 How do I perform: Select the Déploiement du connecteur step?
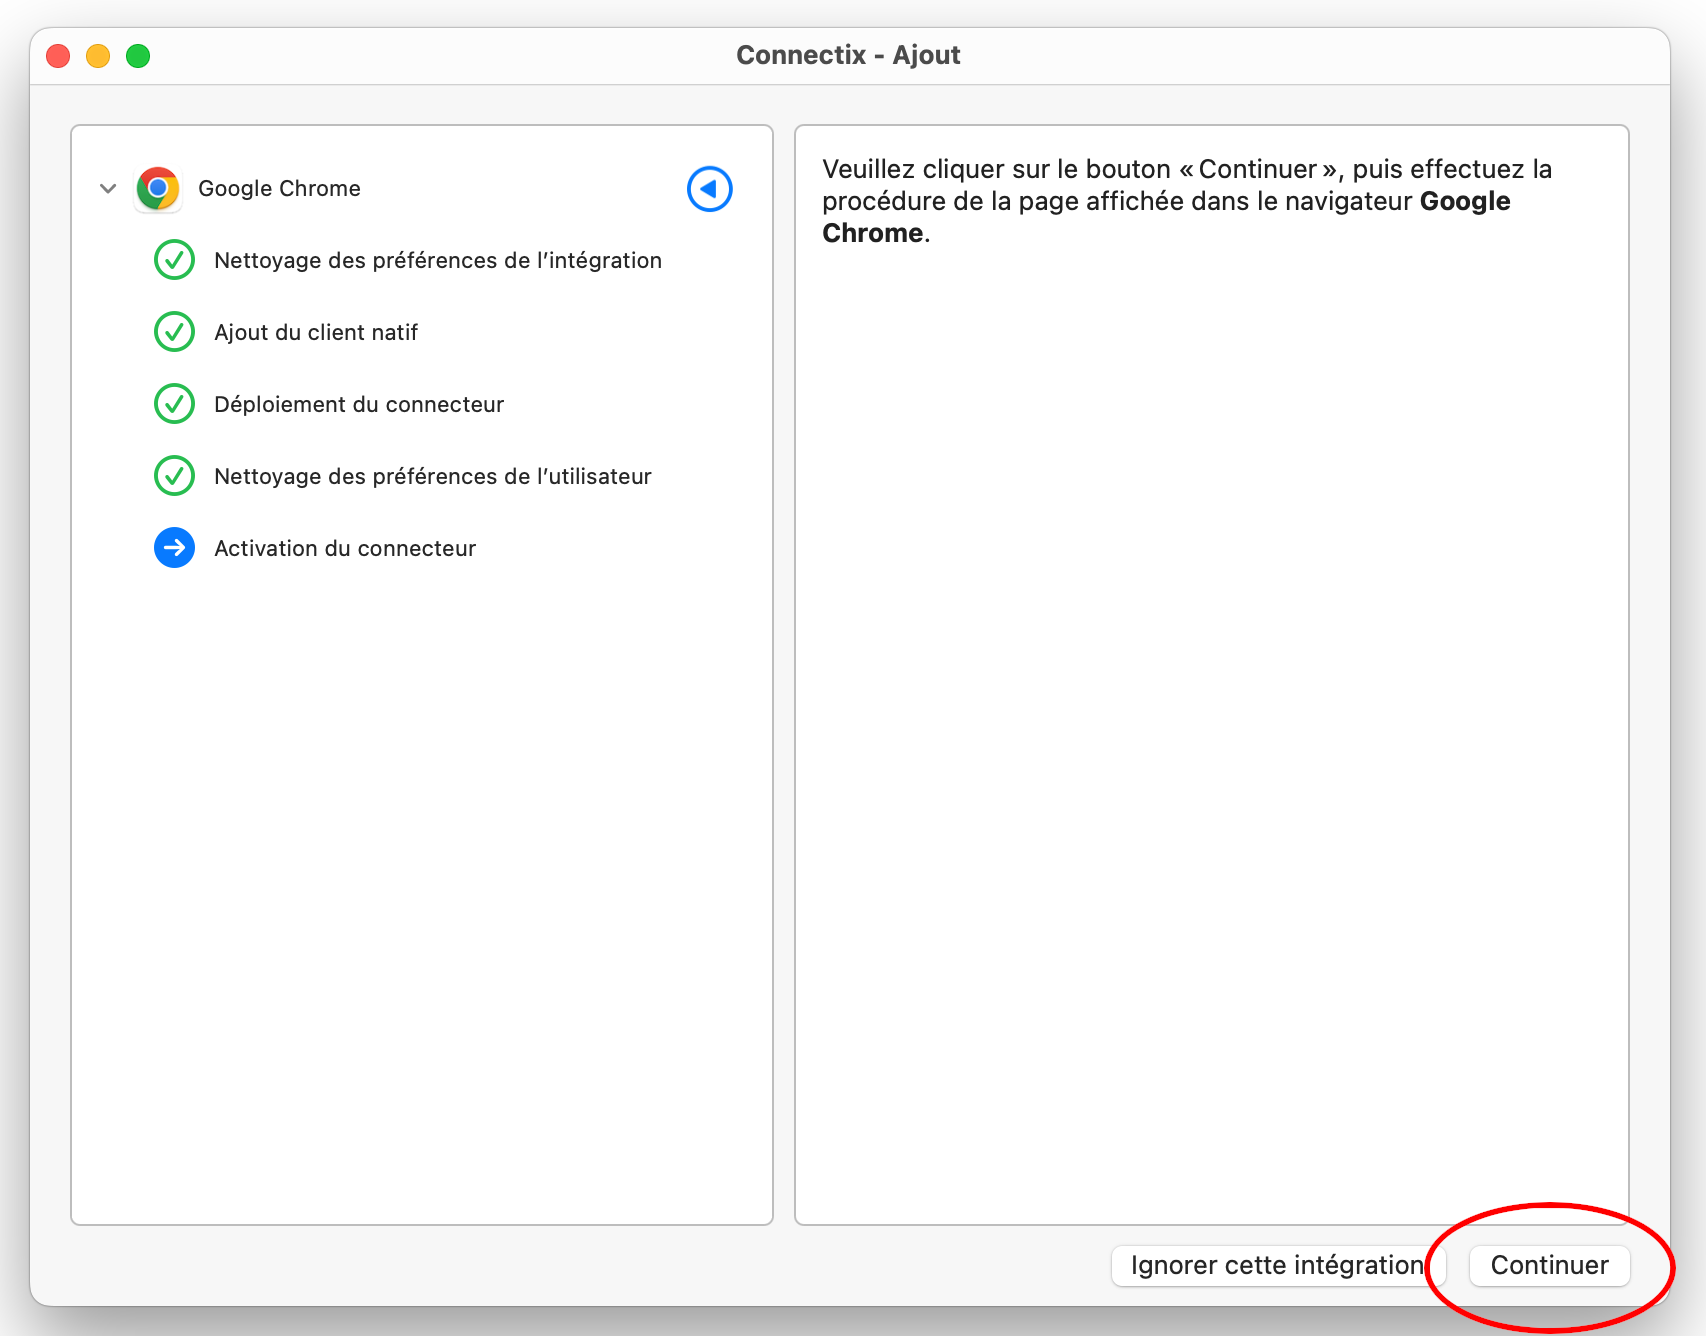(358, 404)
